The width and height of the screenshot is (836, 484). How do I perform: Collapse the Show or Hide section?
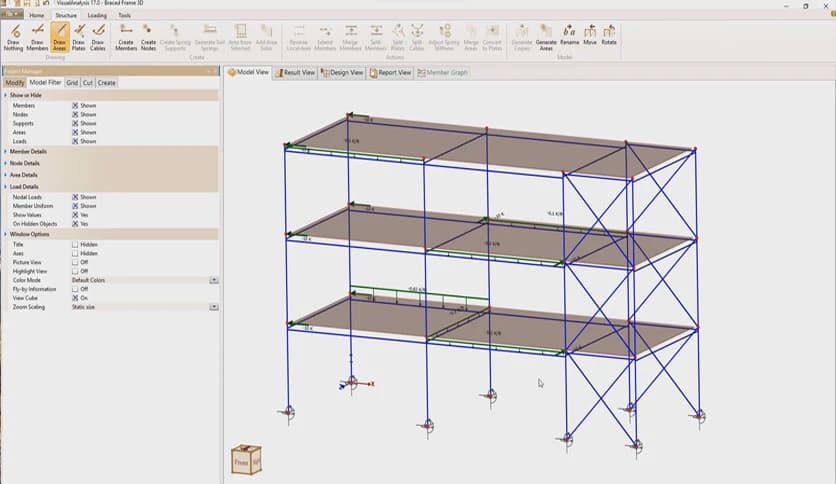coord(6,95)
